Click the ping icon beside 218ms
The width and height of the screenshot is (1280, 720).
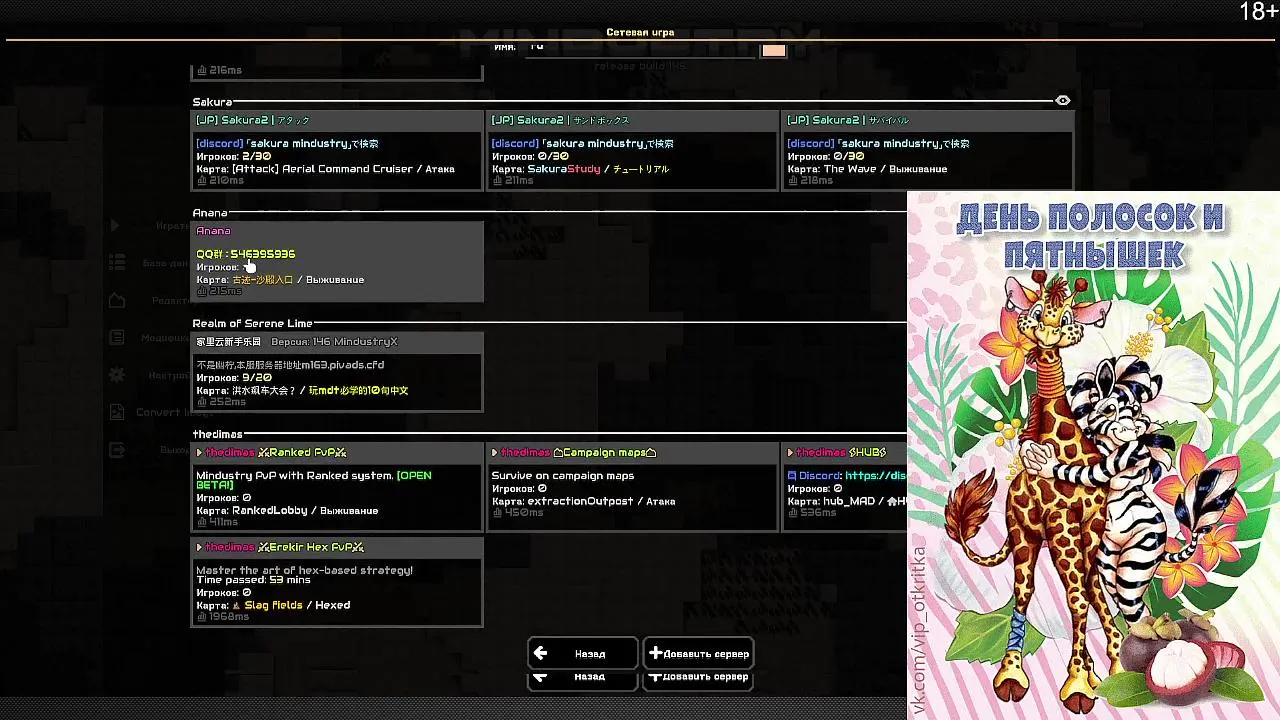point(792,181)
